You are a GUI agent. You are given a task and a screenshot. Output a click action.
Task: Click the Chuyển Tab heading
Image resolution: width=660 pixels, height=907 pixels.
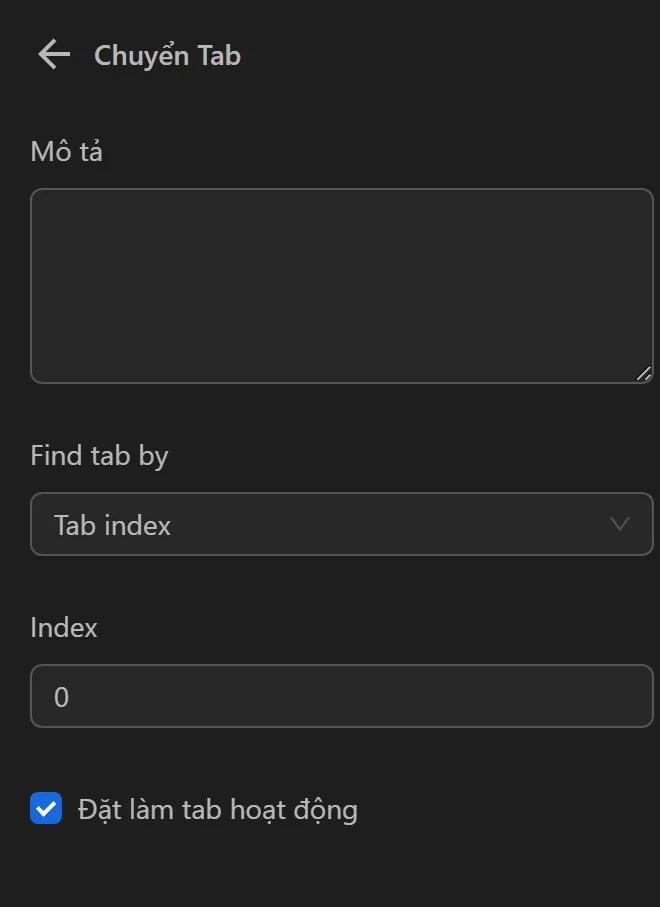[x=166, y=55]
